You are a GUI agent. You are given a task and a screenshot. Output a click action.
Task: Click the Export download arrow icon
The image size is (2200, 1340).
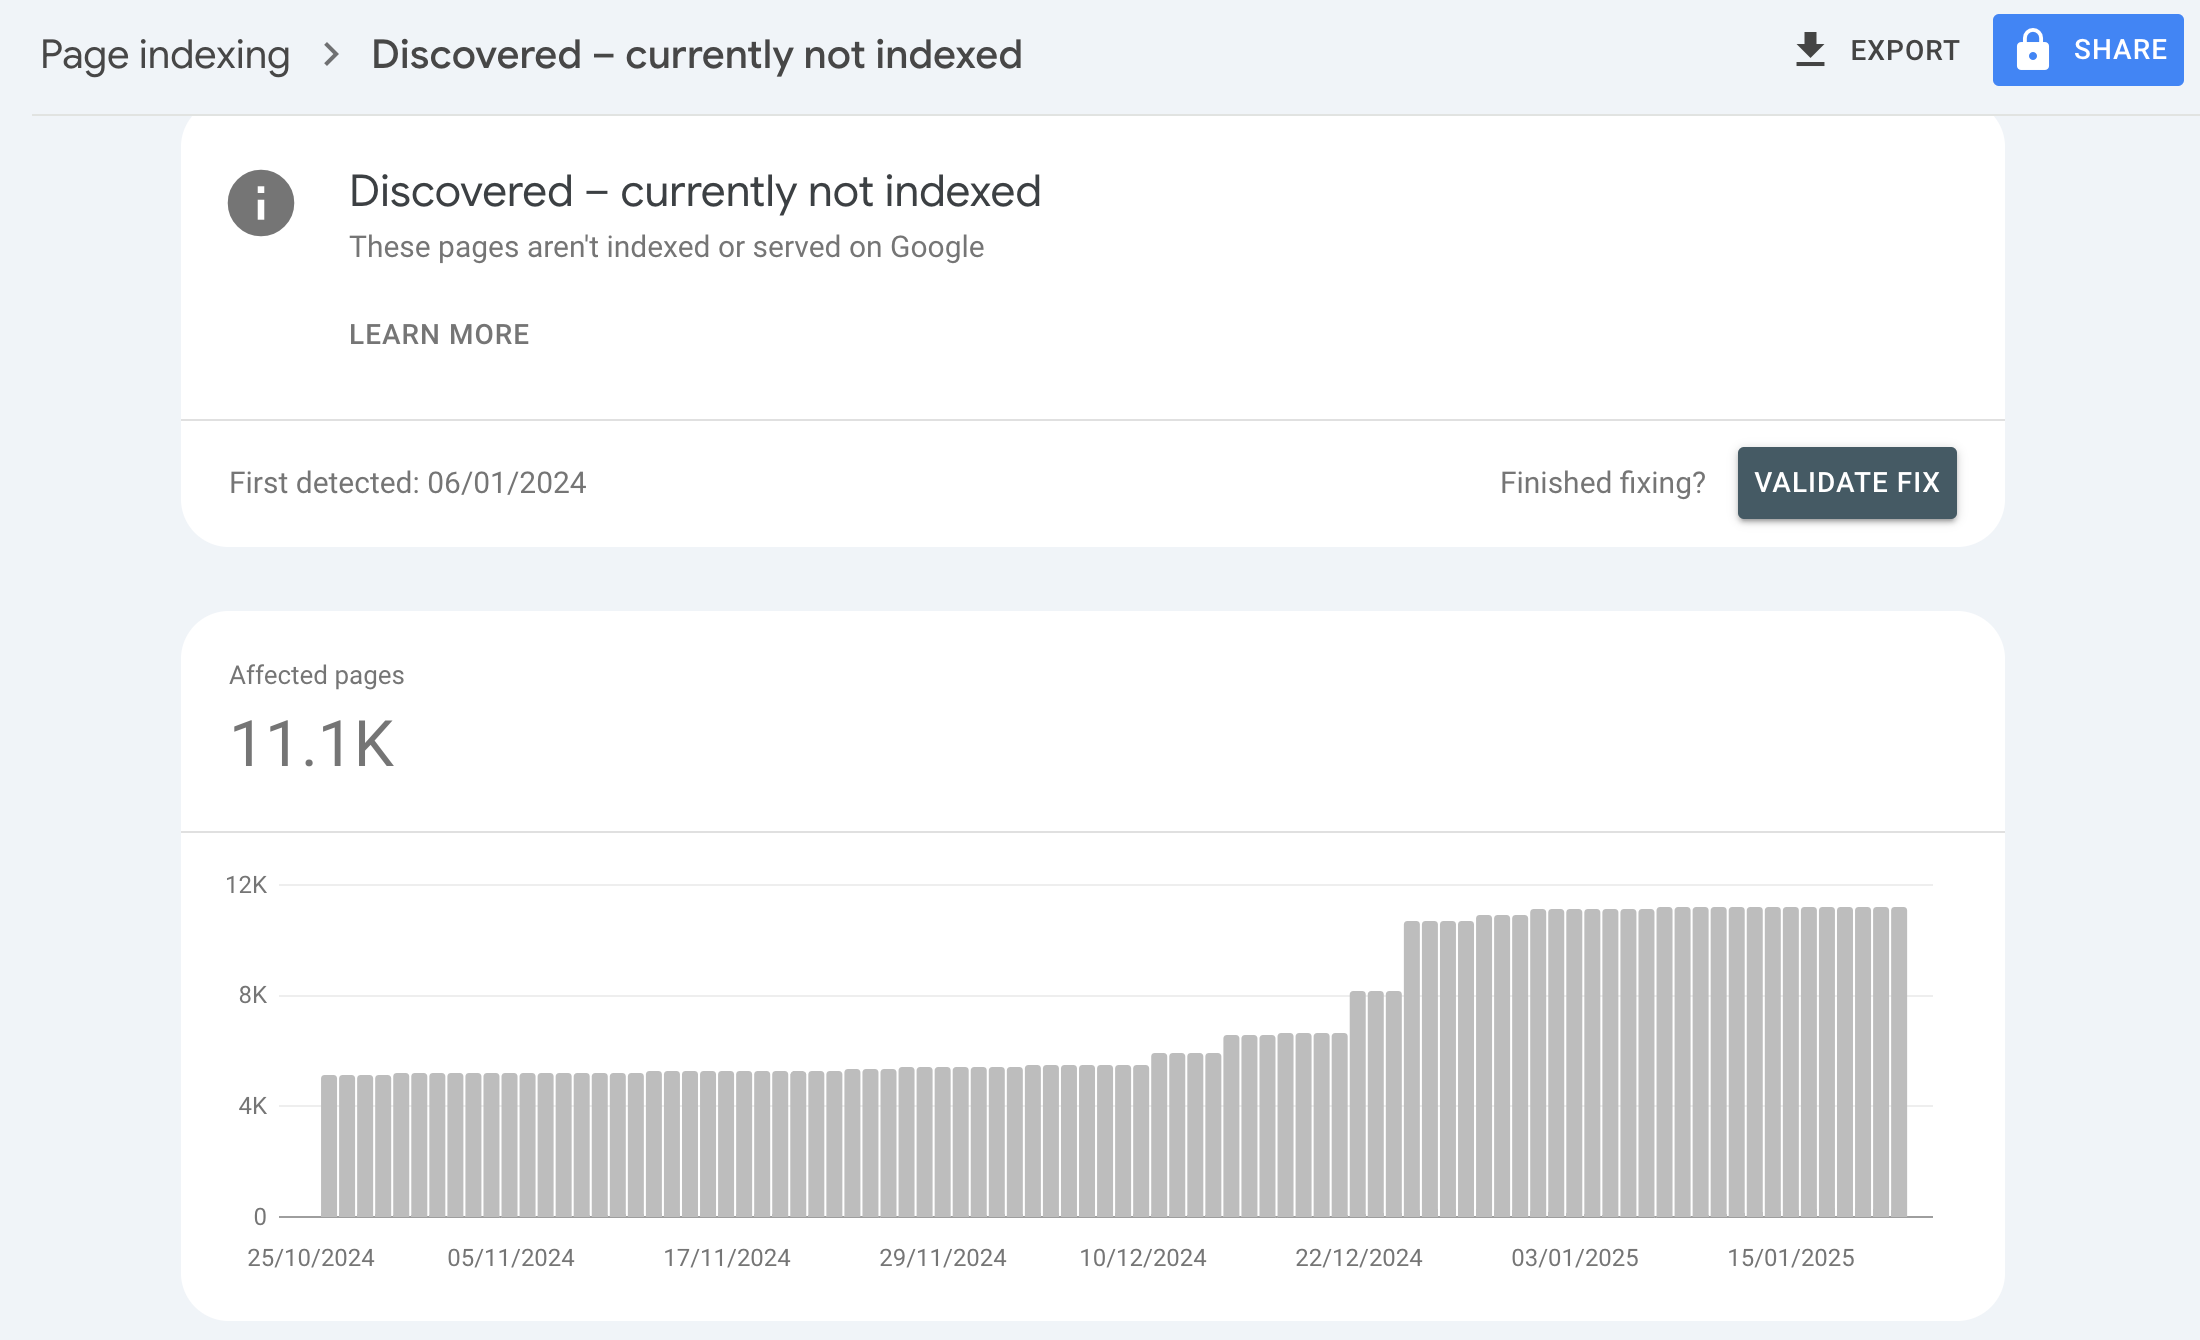[1810, 50]
